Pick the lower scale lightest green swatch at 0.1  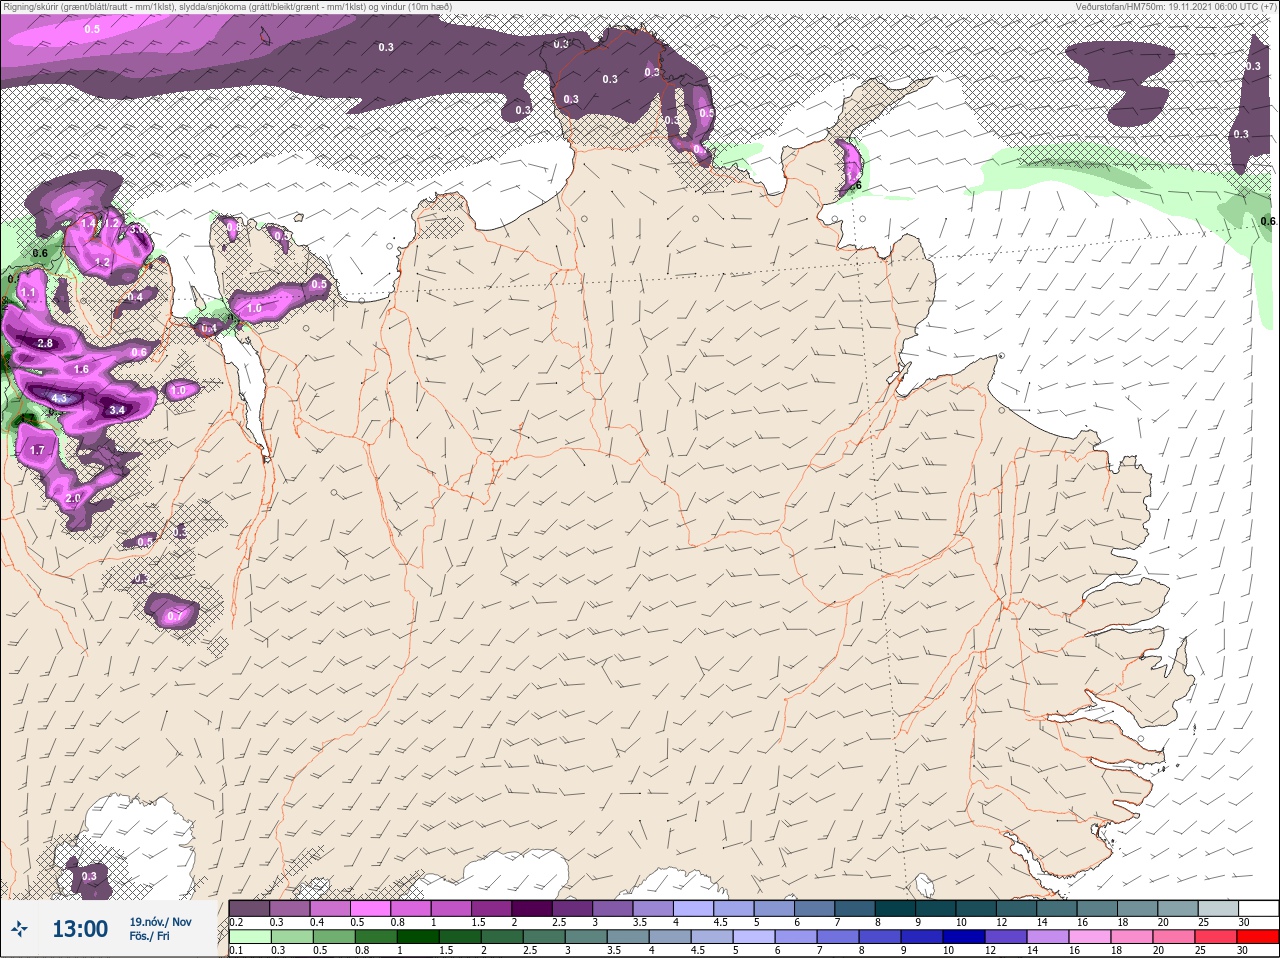point(250,936)
